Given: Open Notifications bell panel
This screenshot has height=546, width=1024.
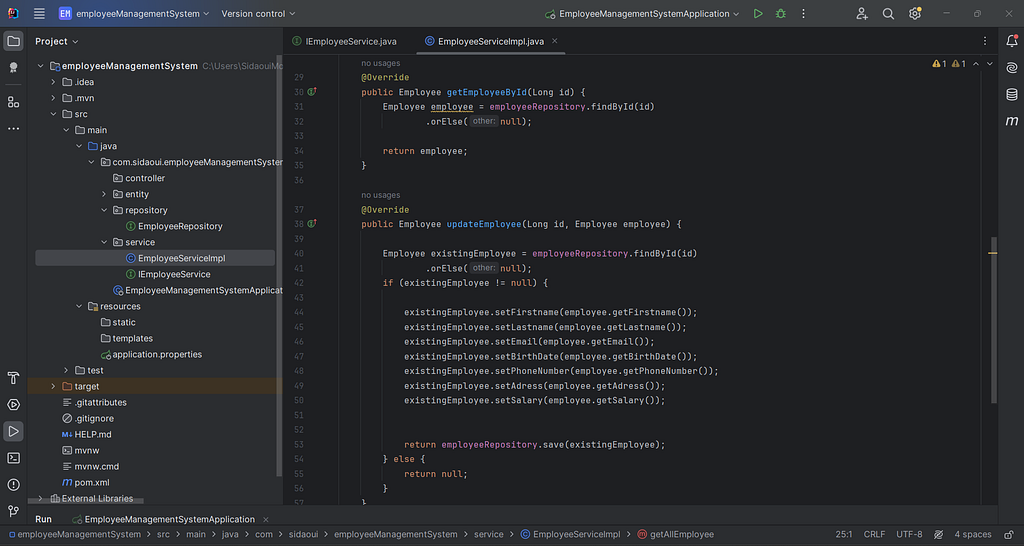Looking at the screenshot, I should click(1012, 41).
